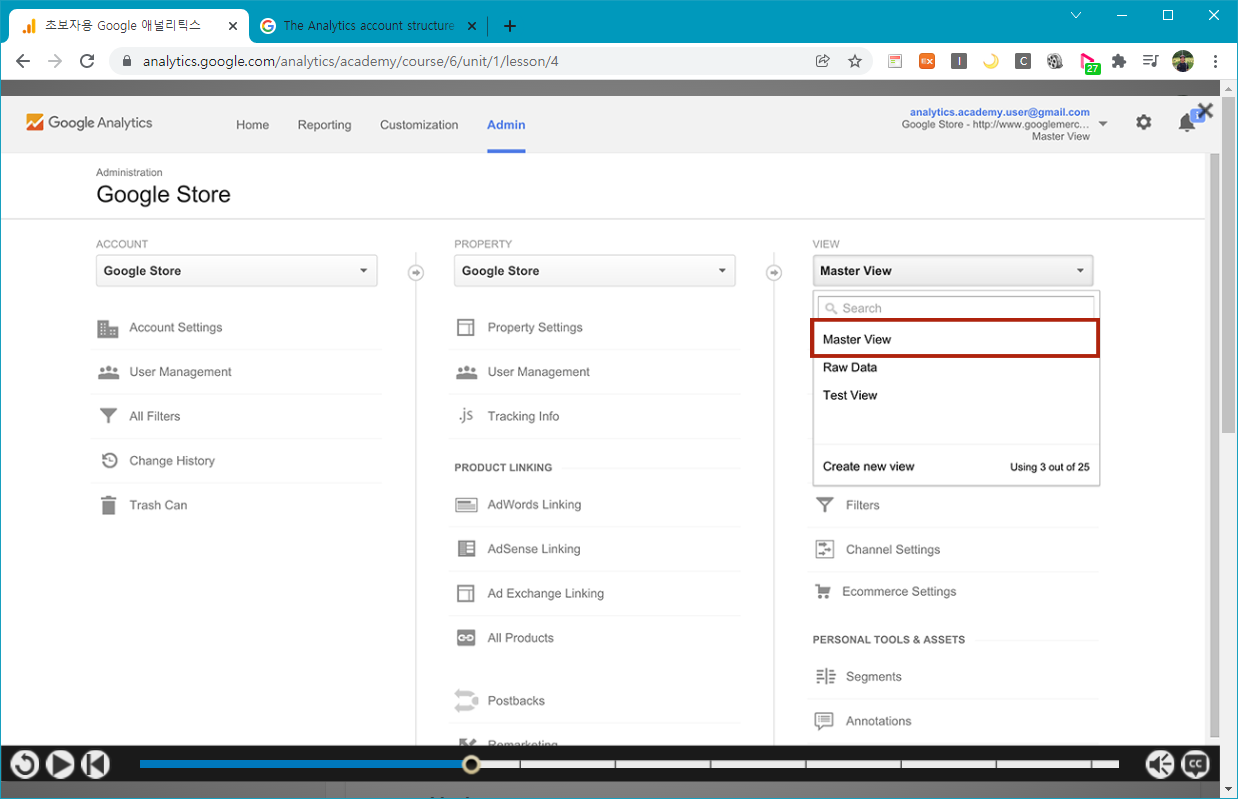Close the lesson overlay with X
Image resolution: width=1238 pixels, height=799 pixels.
coord(1205,110)
